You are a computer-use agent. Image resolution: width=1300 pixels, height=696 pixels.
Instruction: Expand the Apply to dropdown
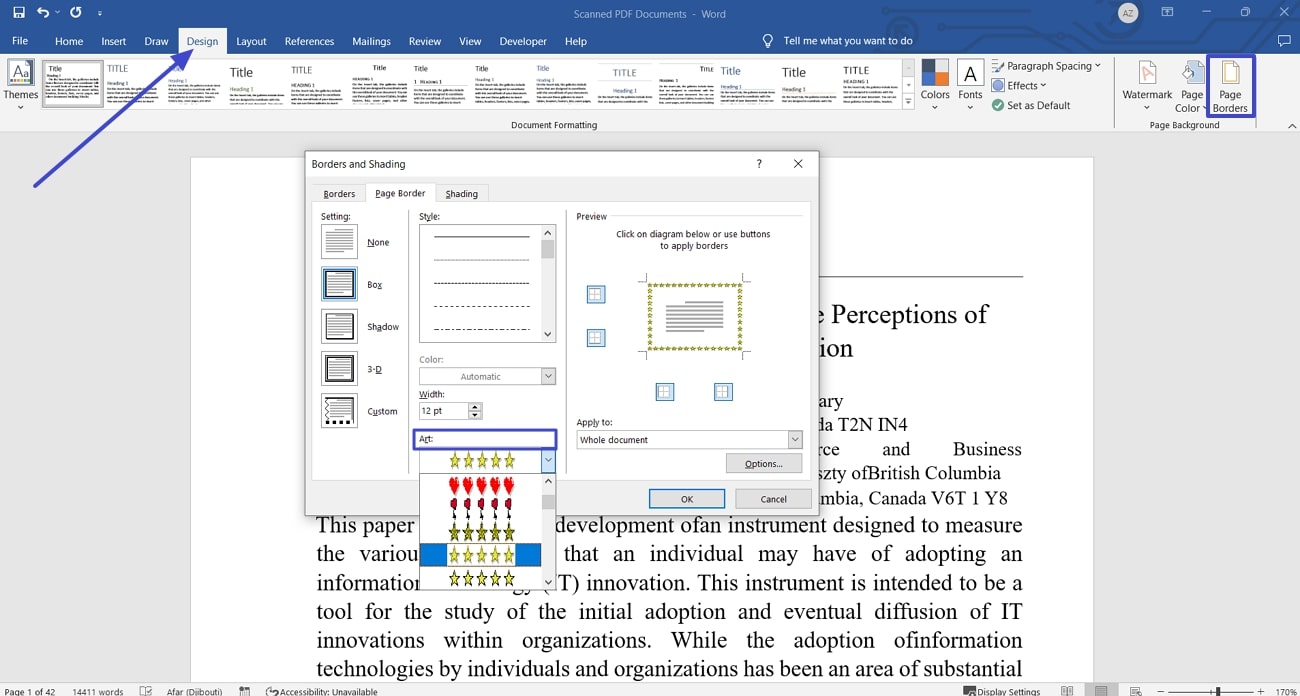coord(795,440)
